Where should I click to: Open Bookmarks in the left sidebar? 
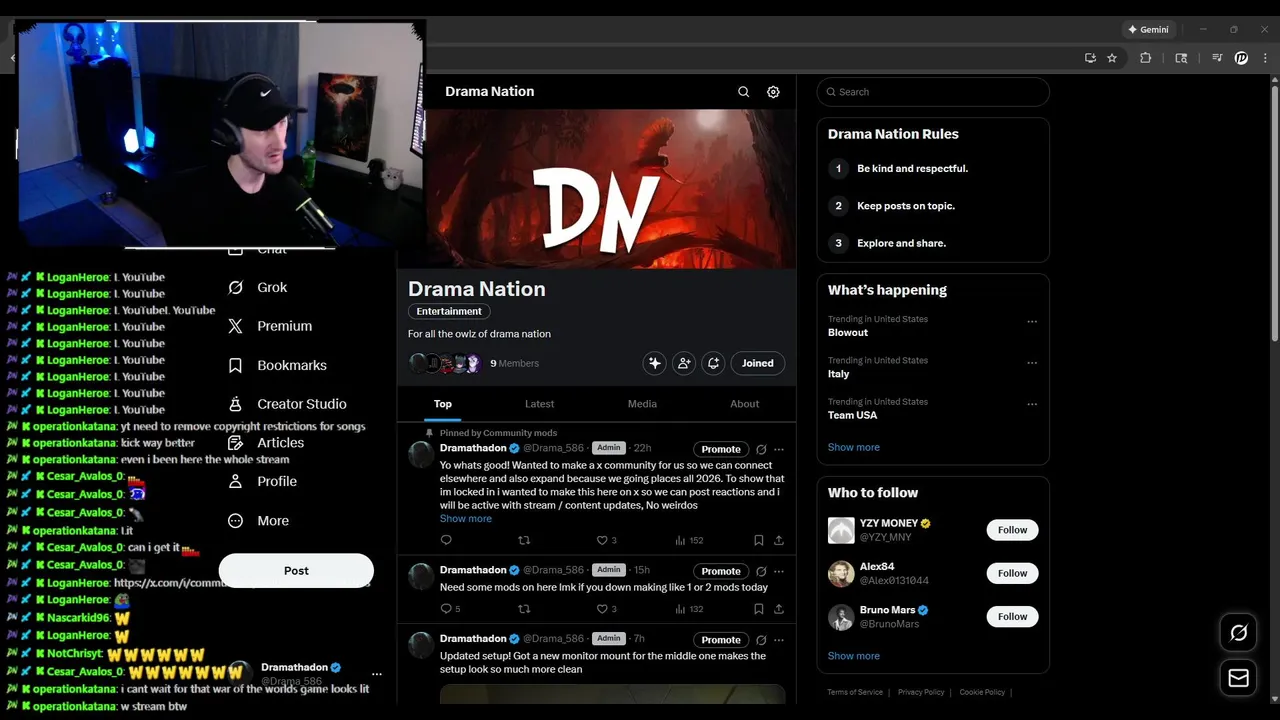[278, 365]
